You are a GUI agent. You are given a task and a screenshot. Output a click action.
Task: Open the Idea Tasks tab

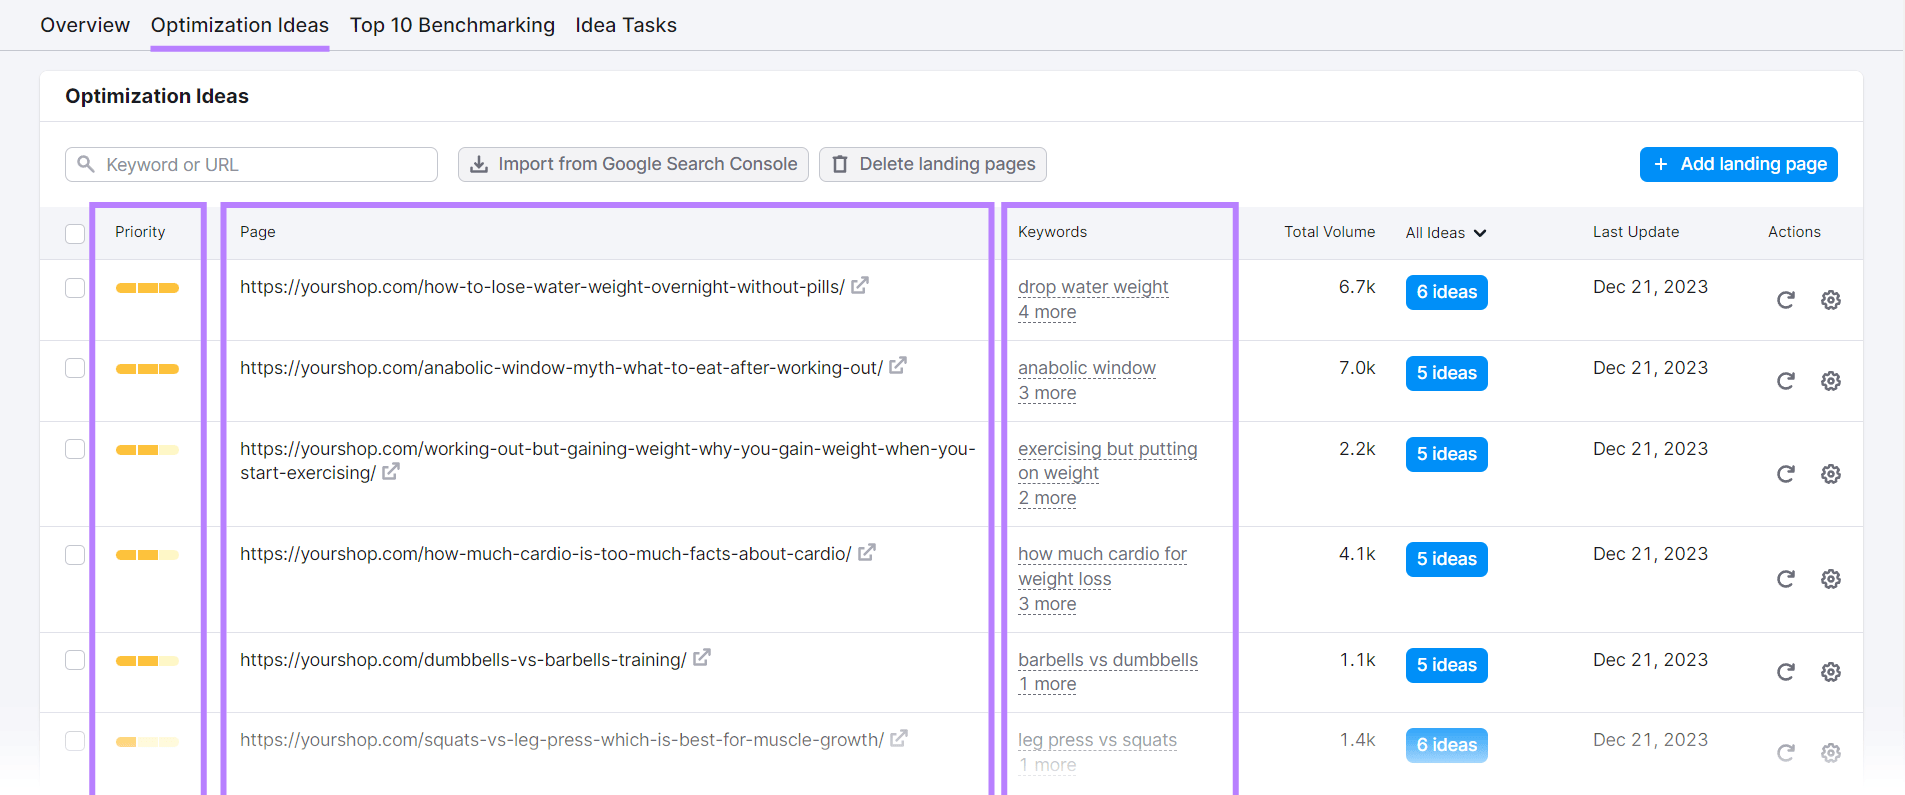626,25
